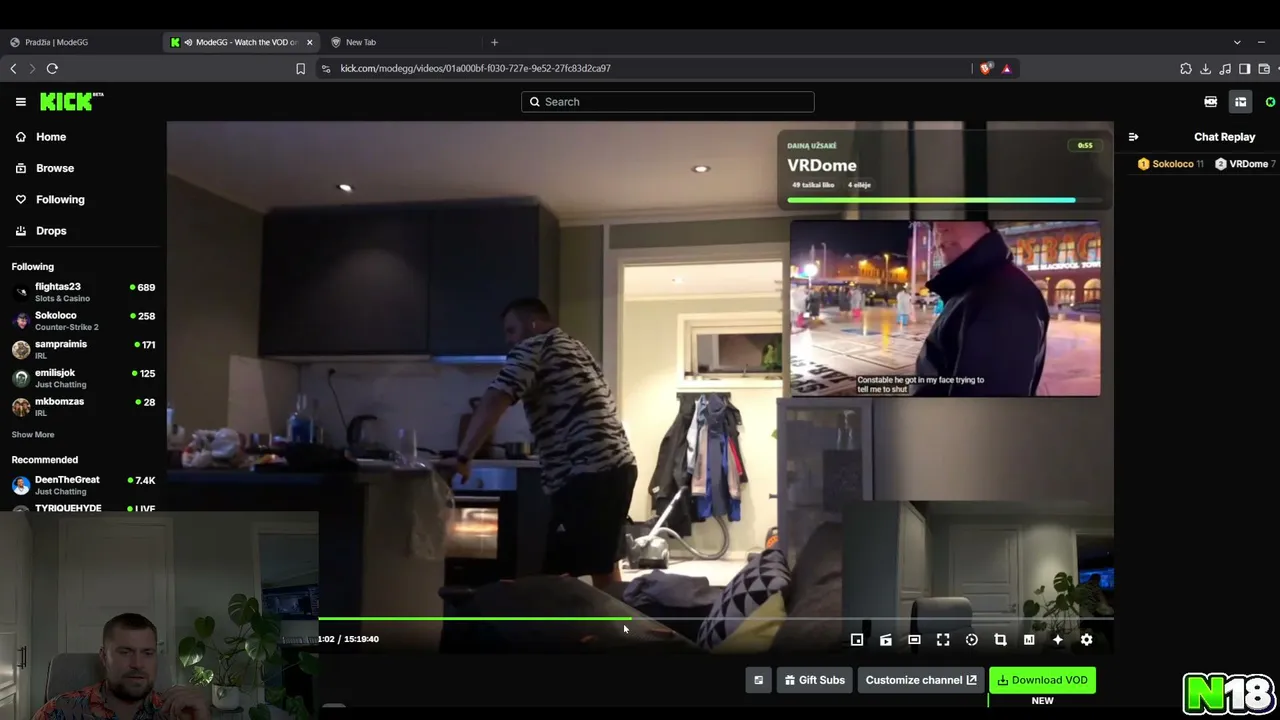Open the Brave Wallet
Image resolution: width=1280 pixels, height=720 pixels.
1265,69
